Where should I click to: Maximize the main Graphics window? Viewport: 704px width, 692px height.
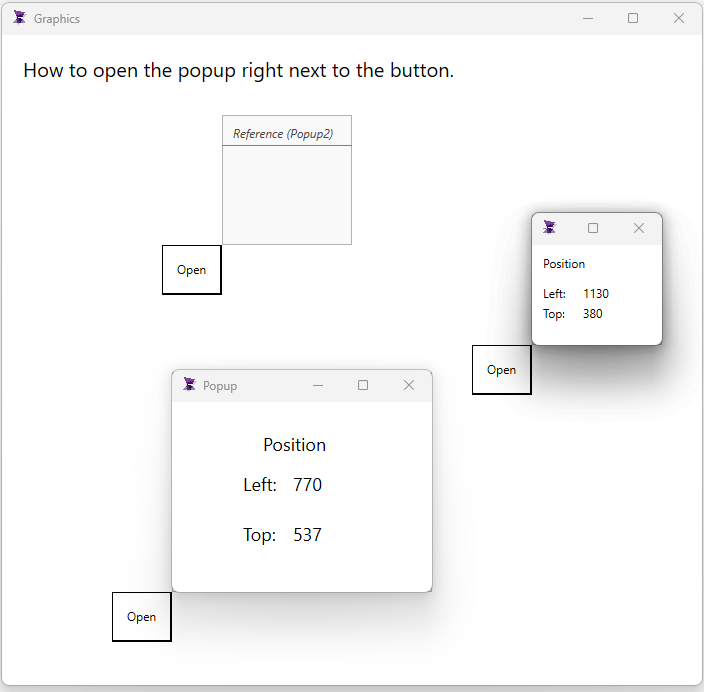coord(633,18)
